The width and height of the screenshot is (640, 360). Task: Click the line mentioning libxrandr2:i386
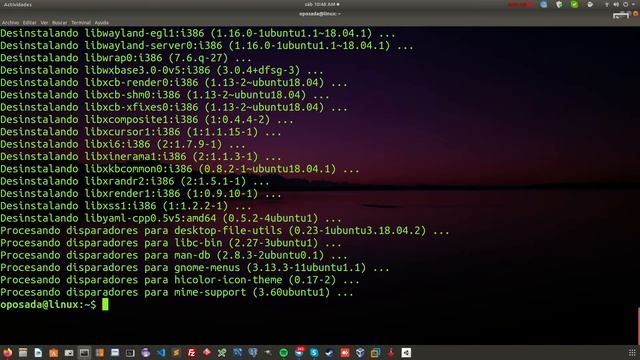point(135,181)
